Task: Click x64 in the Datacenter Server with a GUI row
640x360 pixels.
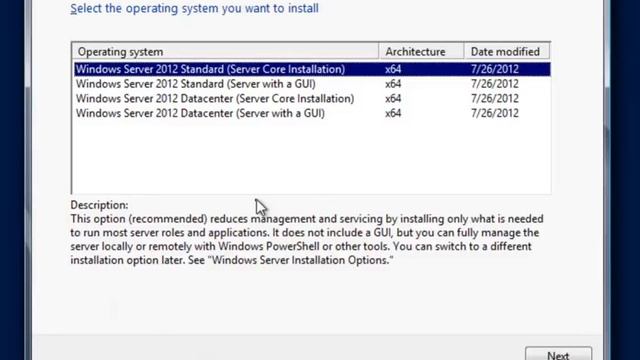Action: [393, 113]
